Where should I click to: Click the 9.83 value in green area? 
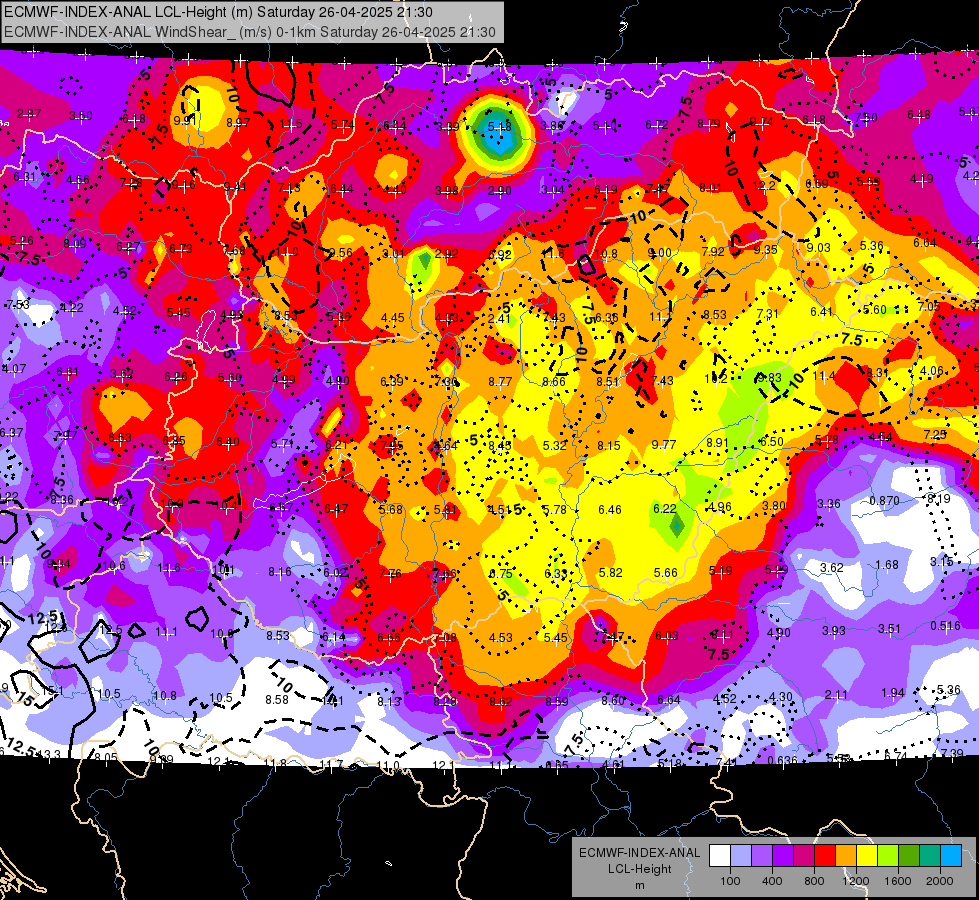tap(769, 377)
